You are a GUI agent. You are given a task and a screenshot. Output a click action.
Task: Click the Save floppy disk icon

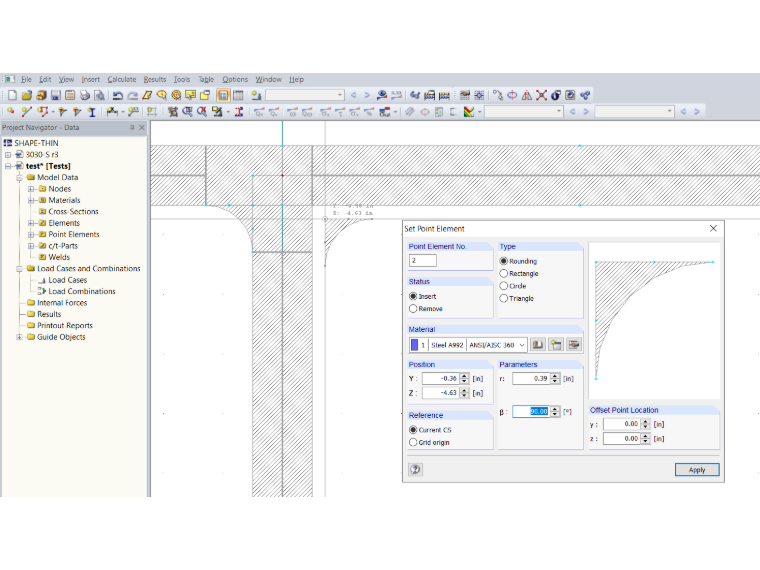click(x=56, y=95)
